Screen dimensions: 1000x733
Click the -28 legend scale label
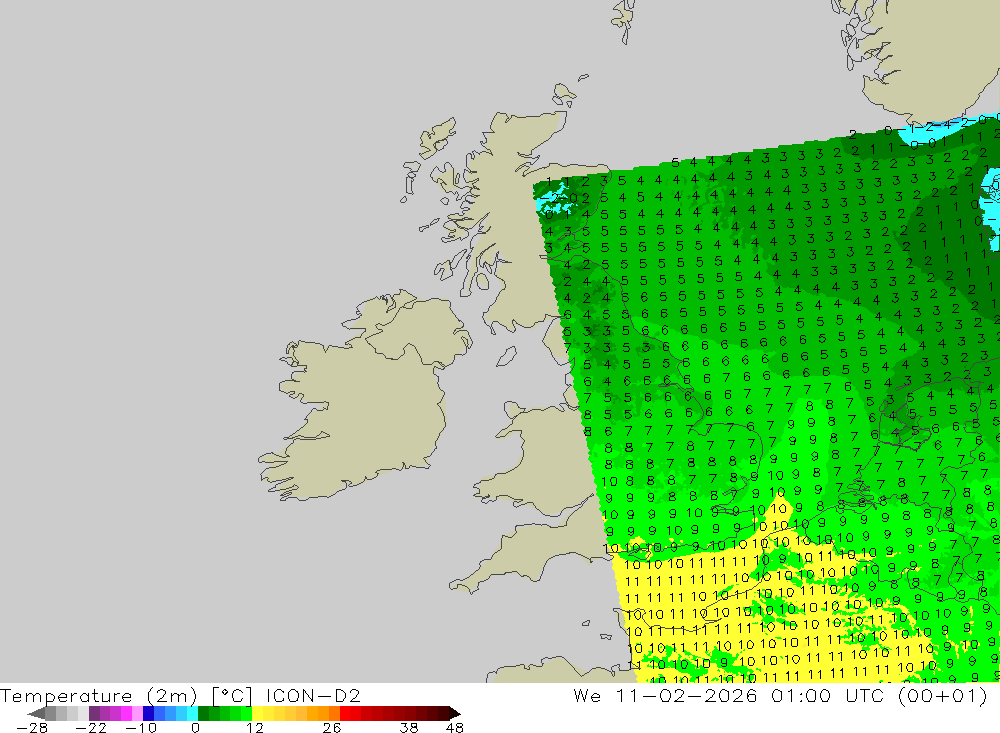pos(32,728)
